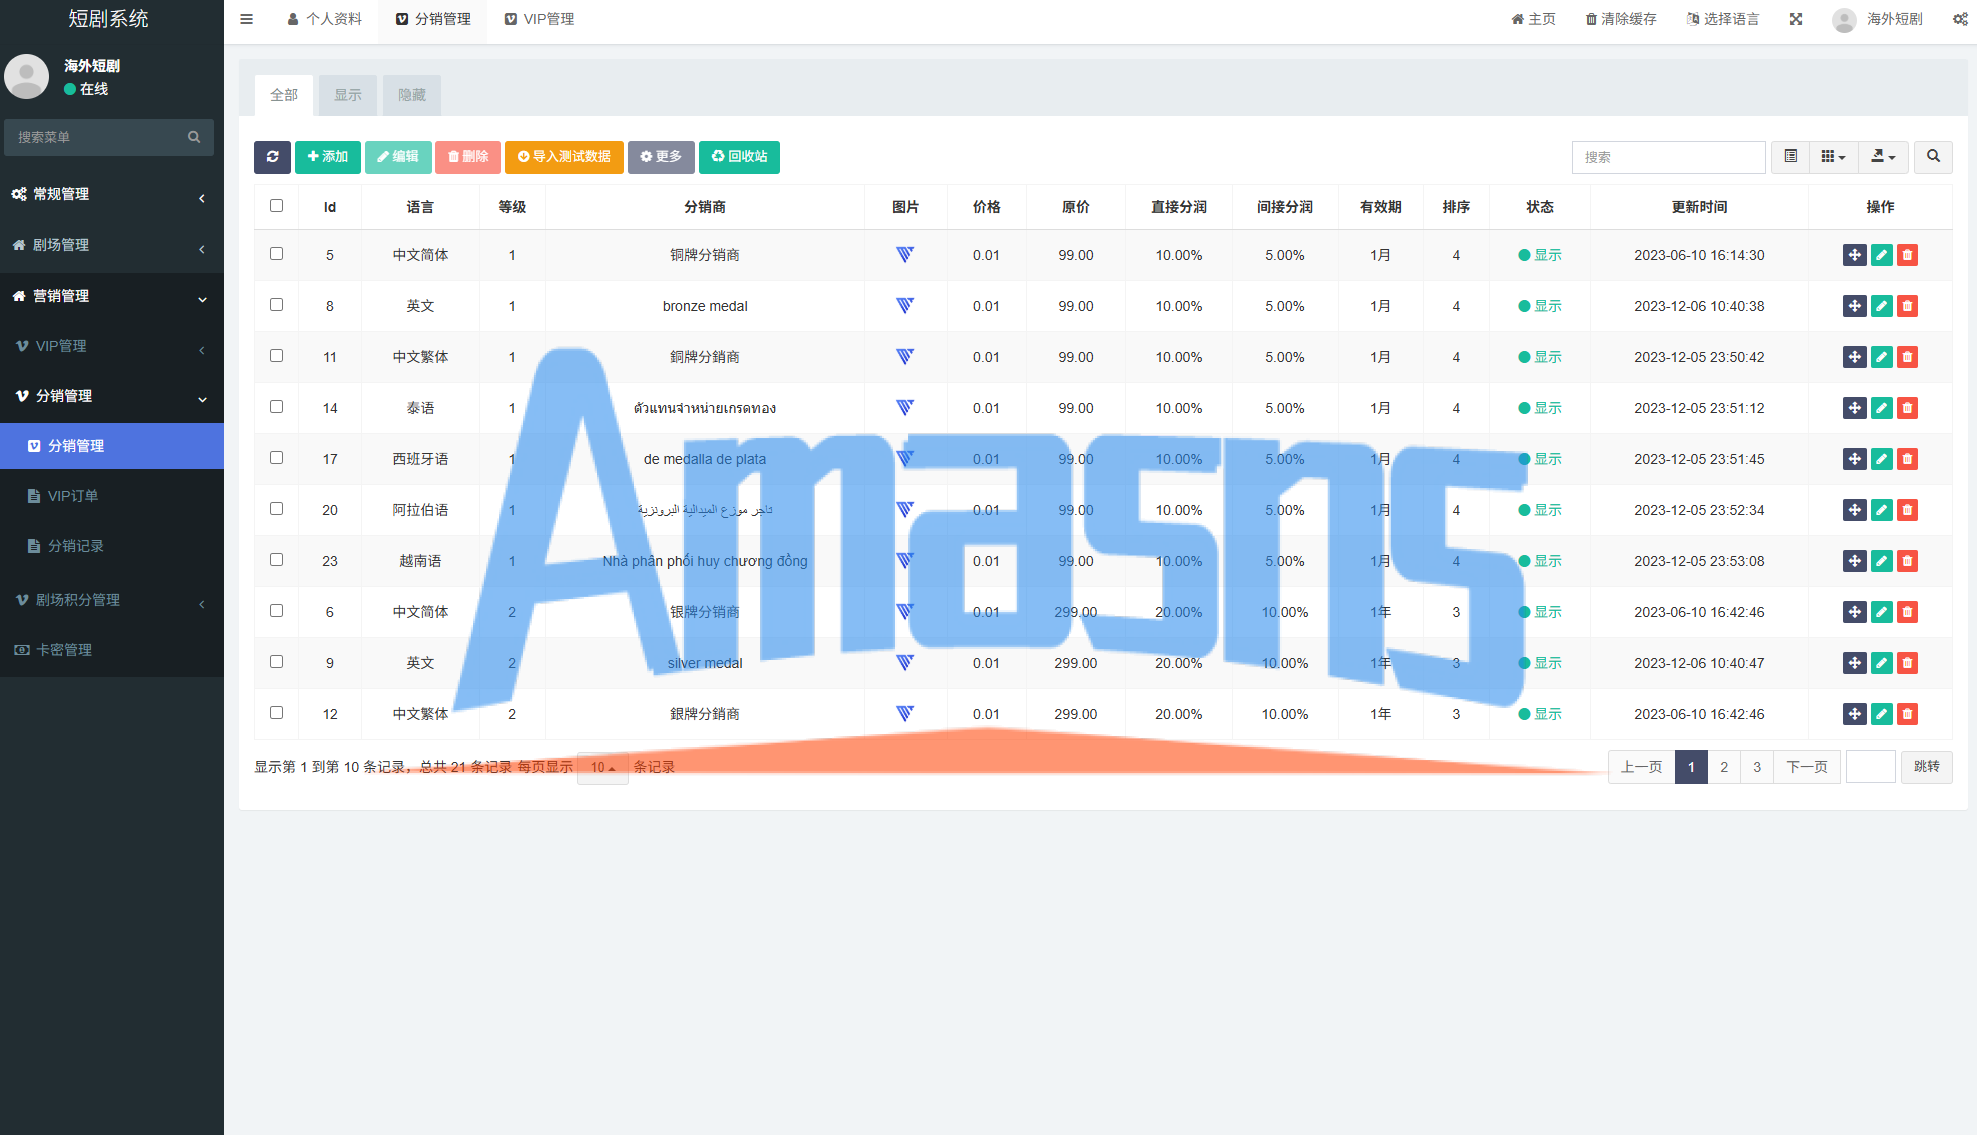Open the columns visibility dropdown

(x=1833, y=157)
